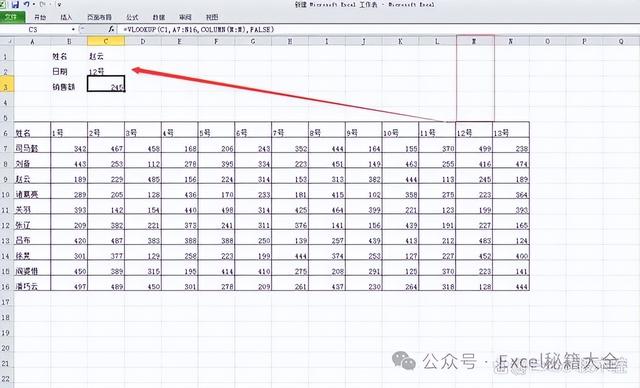This screenshot has height=388, width=640.
Task: Click the Undo arrow icon
Action: [27, 4]
